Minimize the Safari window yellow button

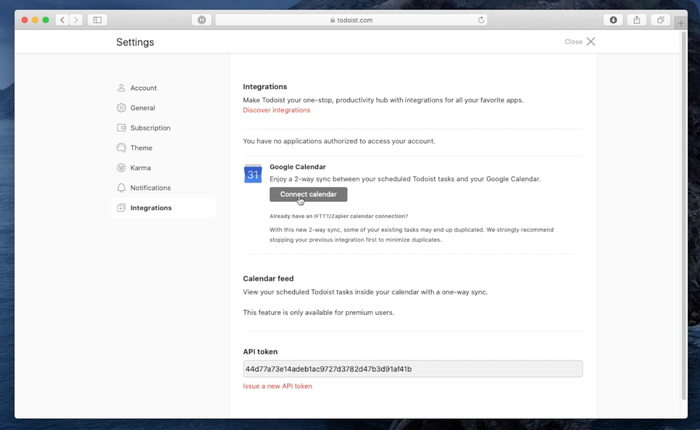point(35,20)
